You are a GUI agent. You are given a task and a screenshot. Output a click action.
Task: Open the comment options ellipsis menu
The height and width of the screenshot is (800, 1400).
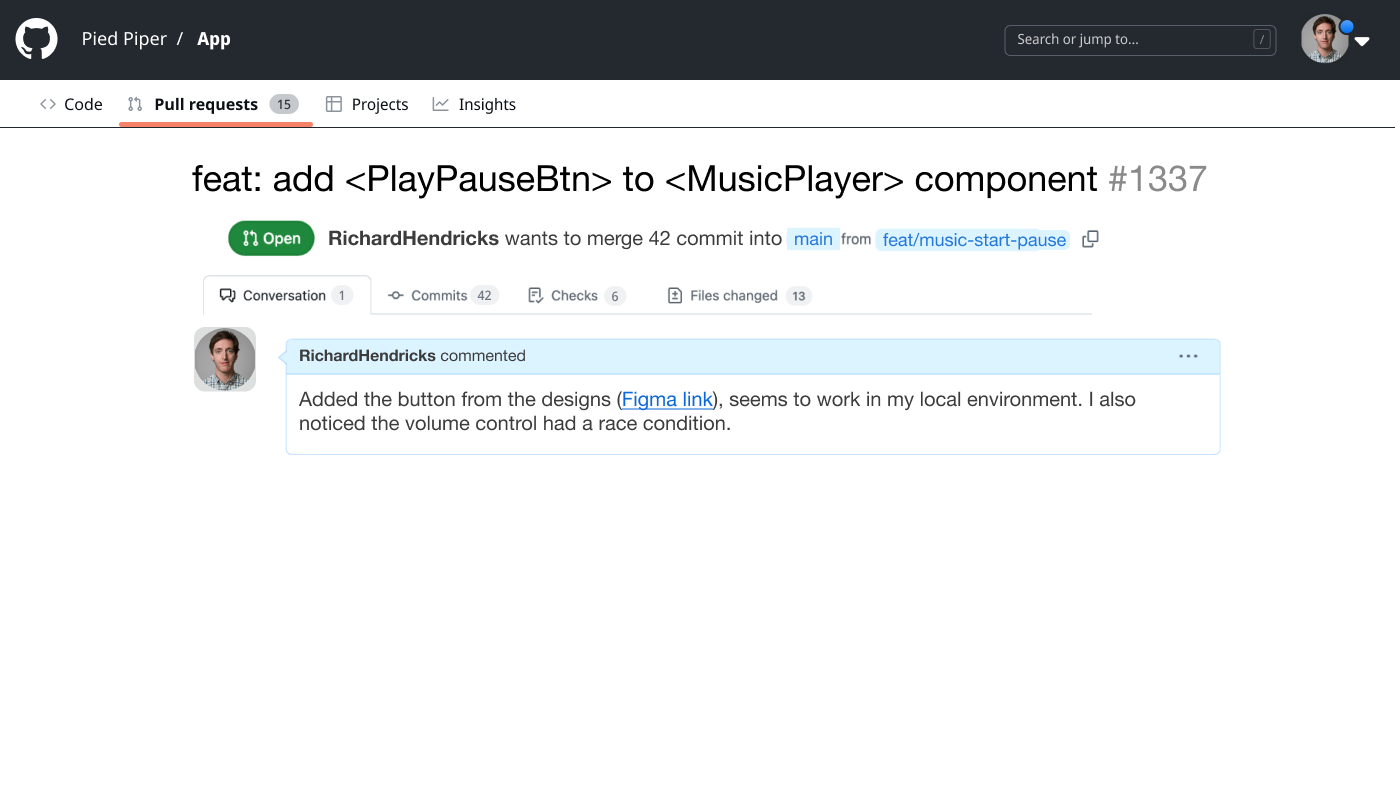[x=1188, y=356]
